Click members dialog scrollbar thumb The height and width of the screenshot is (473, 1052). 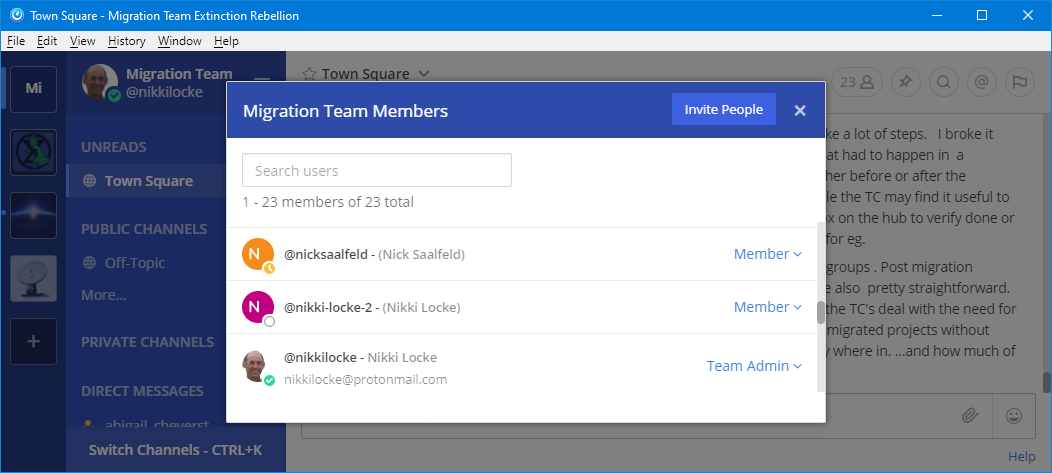821,313
